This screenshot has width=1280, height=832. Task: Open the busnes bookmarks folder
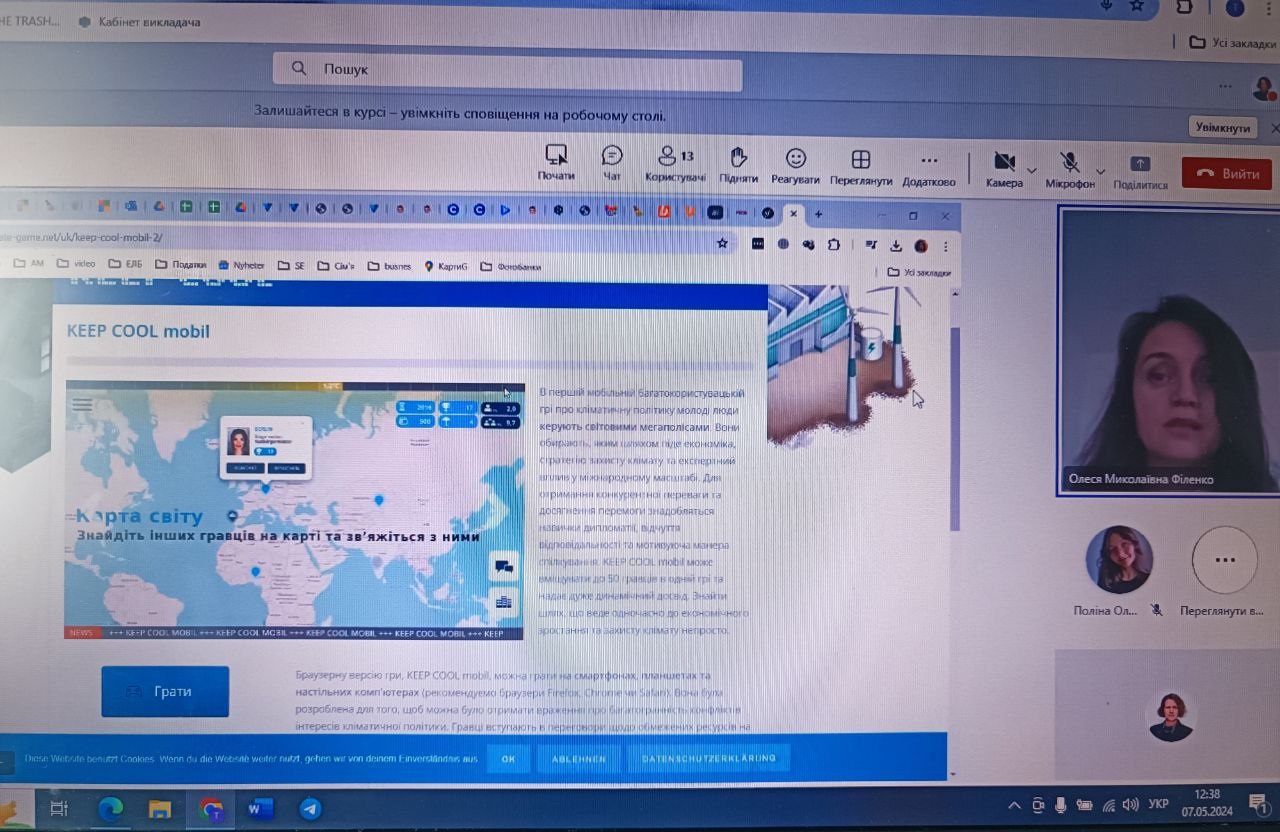coord(389,266)
